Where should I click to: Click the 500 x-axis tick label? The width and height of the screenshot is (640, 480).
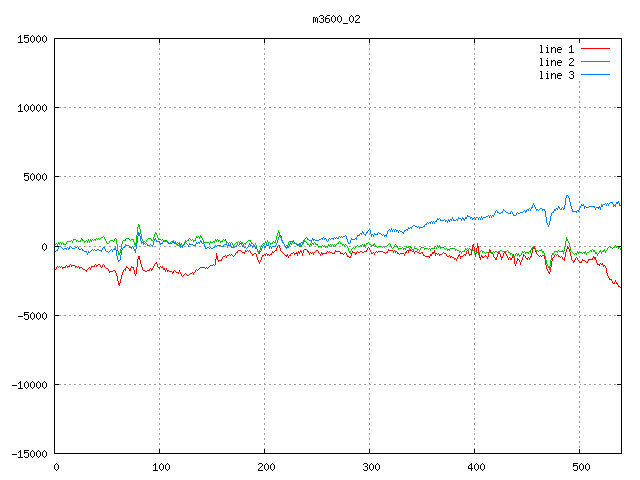coord(580,466)
